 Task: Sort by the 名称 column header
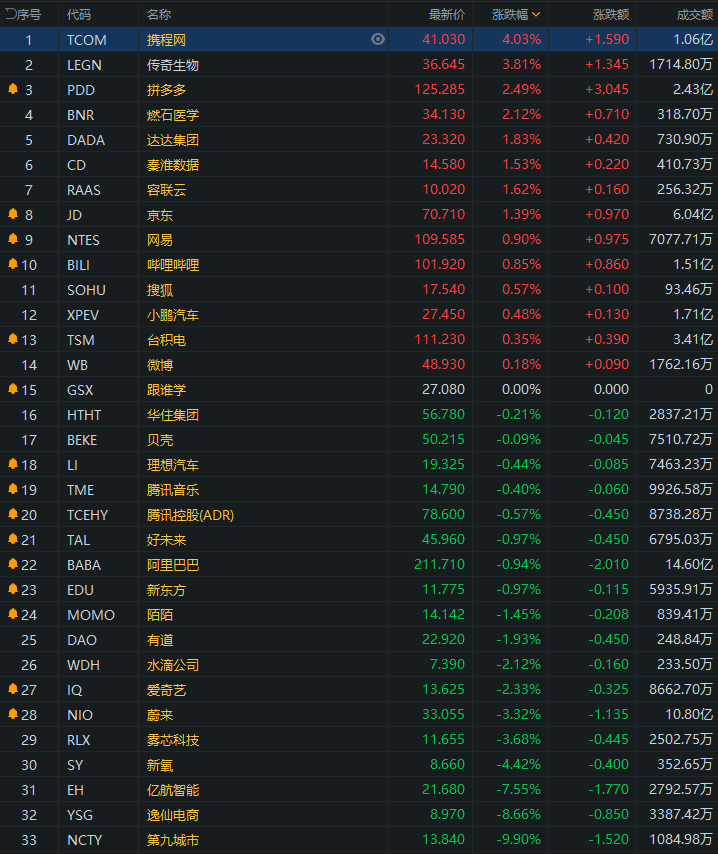click(x=159, y=15)
